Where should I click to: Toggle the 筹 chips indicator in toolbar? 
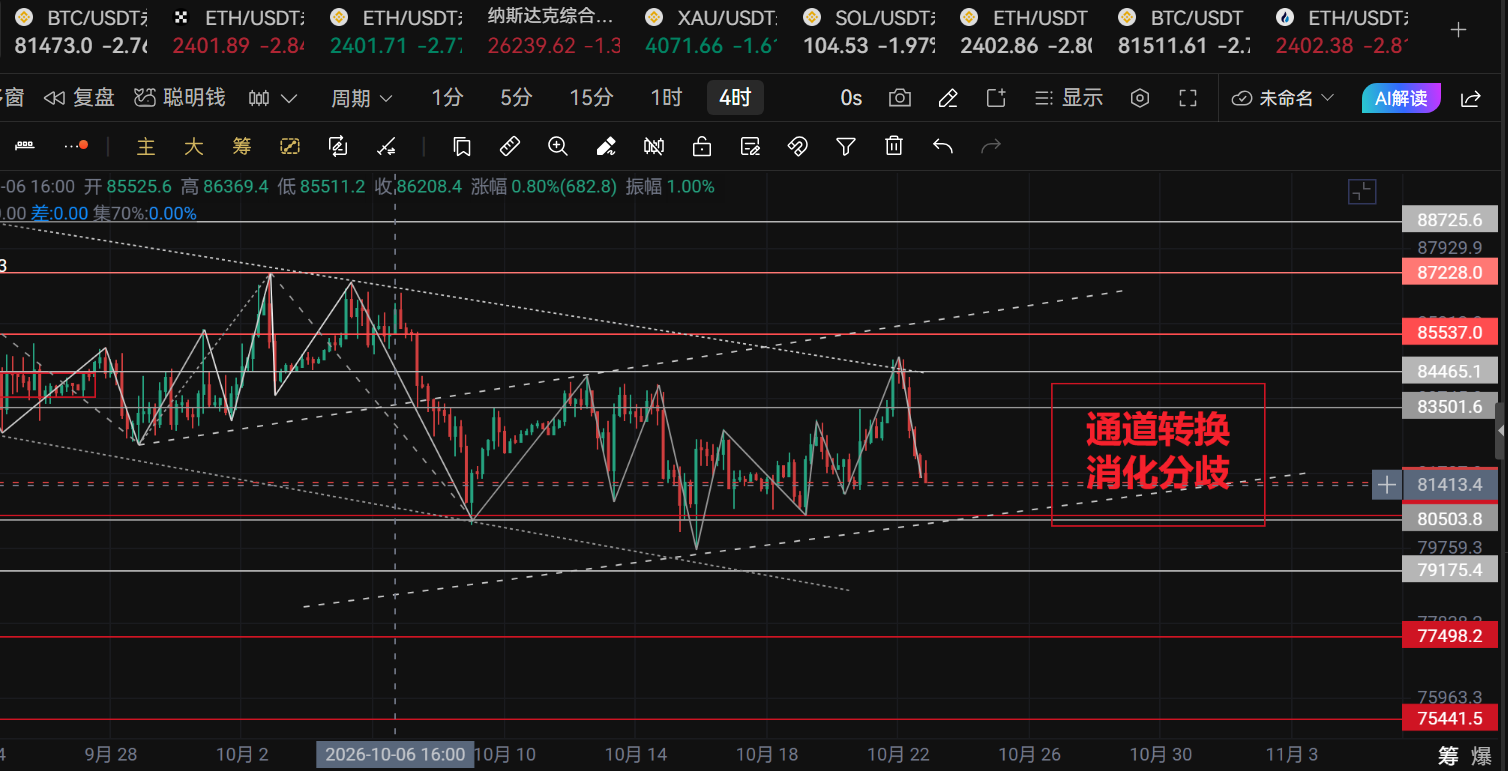coord(242,147)
